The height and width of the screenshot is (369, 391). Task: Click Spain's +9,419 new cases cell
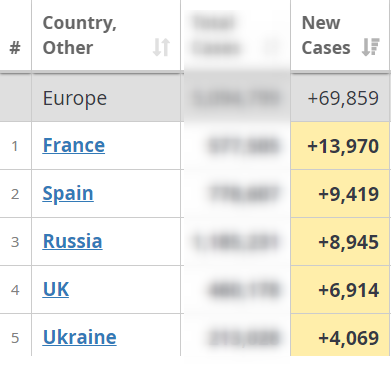(x=340, y=194)
